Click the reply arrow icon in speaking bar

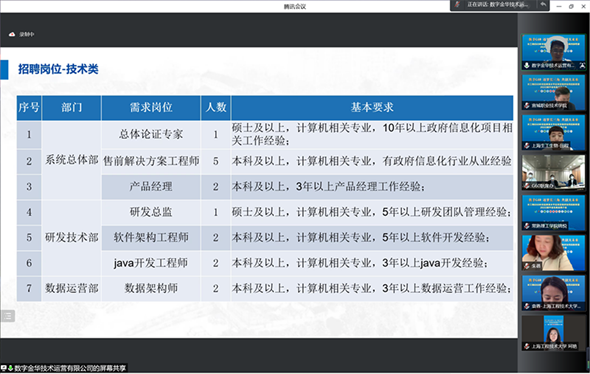pos(543,5)
